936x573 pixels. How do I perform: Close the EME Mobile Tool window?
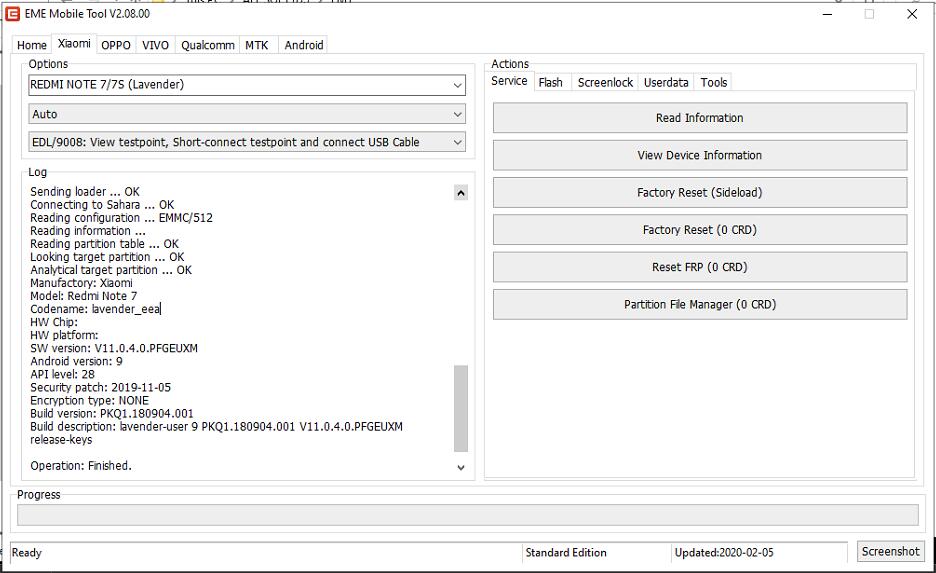point(912,14)
